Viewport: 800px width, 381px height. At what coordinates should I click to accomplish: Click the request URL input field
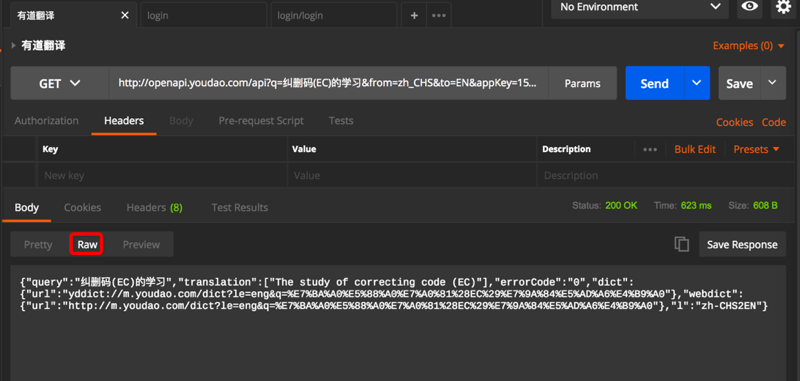(x=328, y=83)
